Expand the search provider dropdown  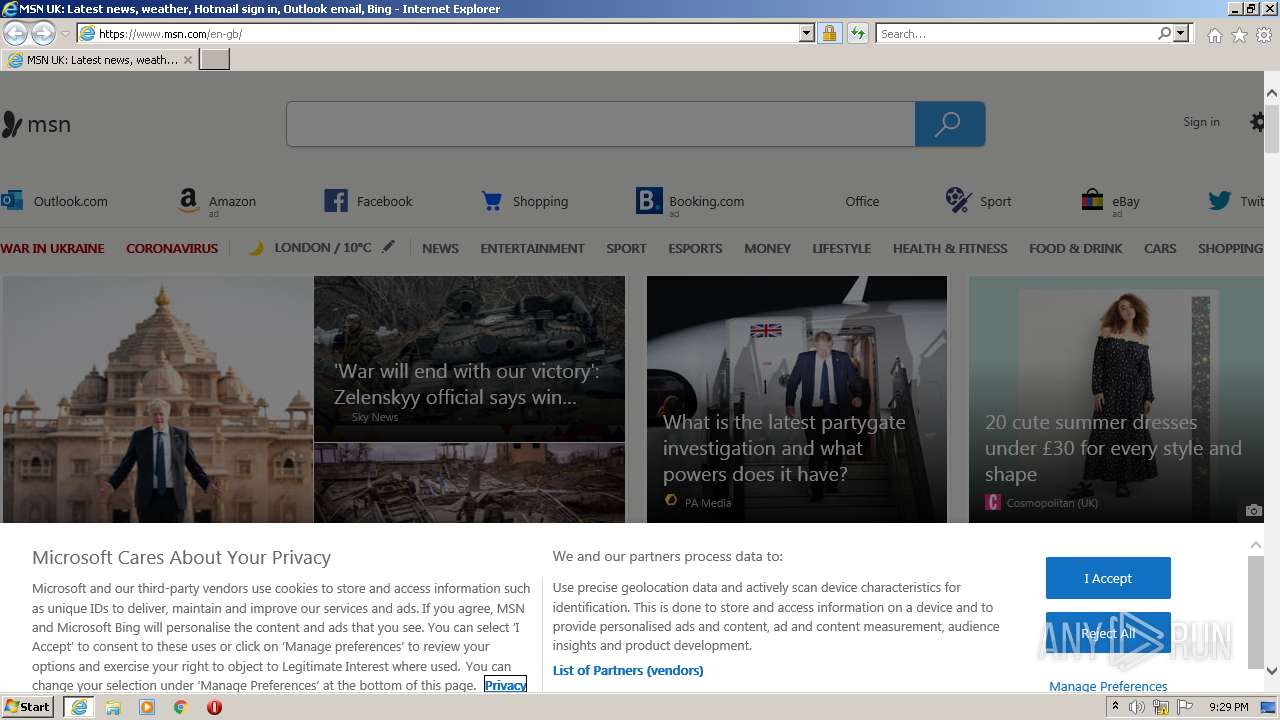coord(1181,33)
